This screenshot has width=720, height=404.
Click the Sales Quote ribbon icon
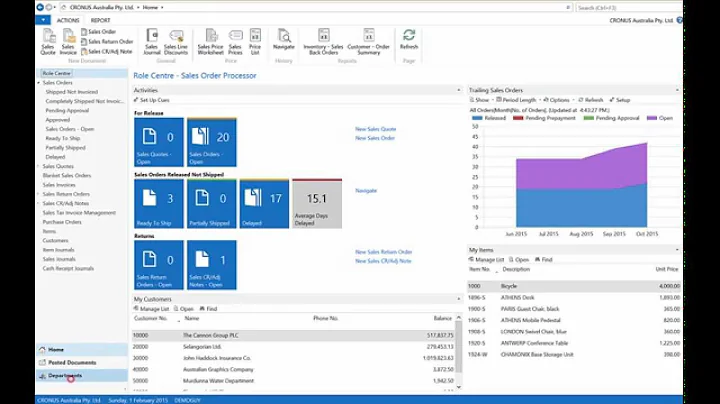coord(48,41)
